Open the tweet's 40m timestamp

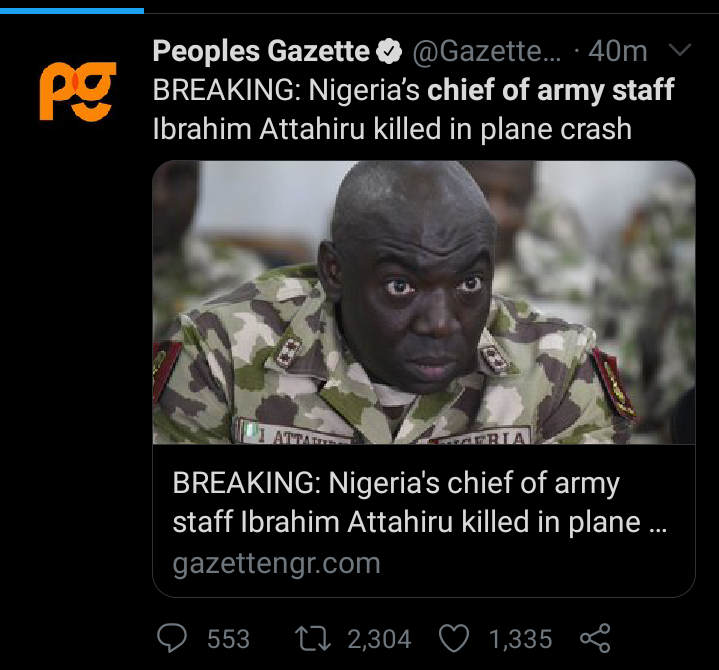tap(618, 51)
